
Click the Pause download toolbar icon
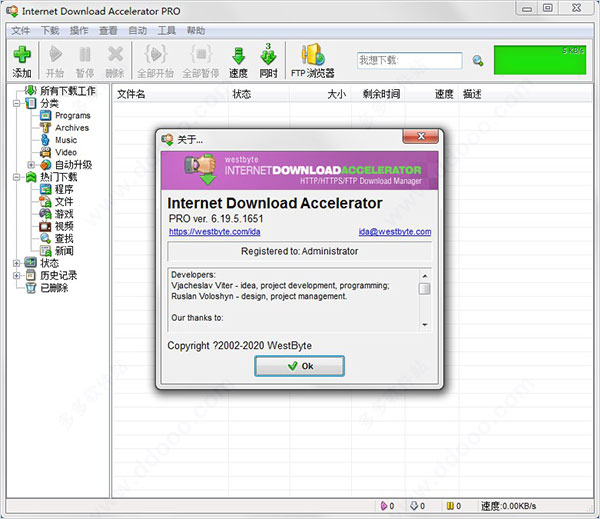[85, 54]
